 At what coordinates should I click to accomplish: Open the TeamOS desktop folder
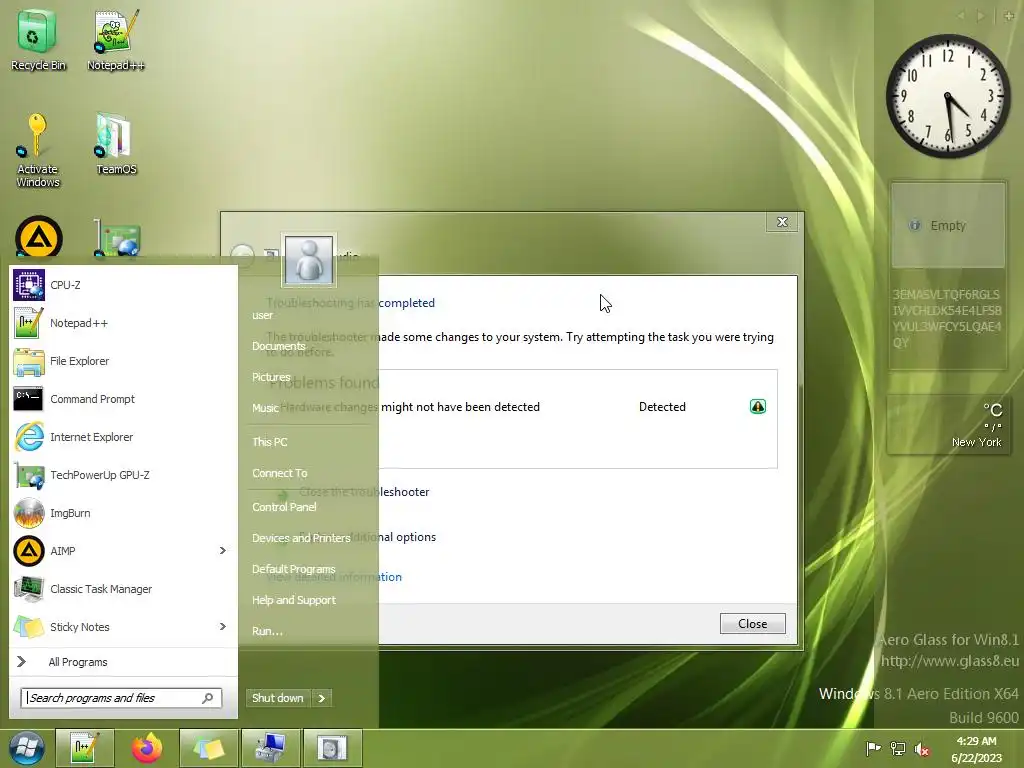pos(116,144)
